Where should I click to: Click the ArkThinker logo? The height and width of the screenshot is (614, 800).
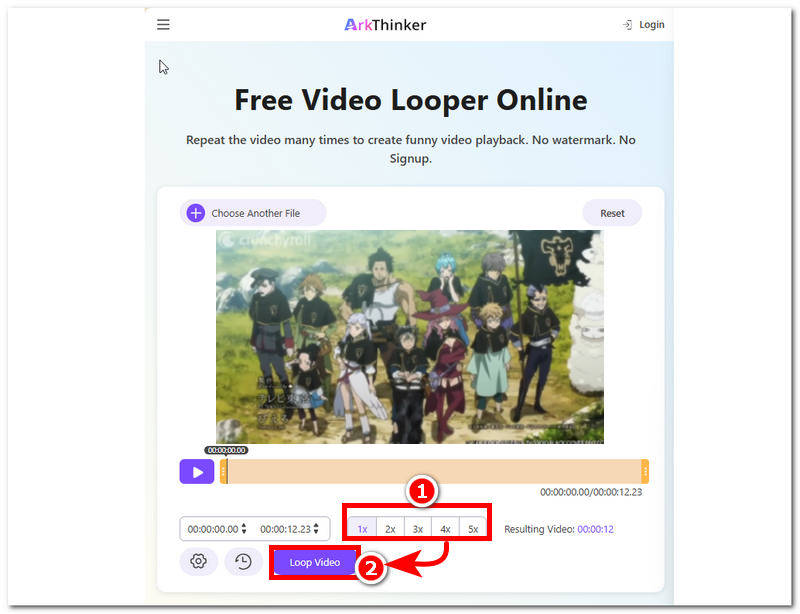pyautogui.click(x=384, y=24)
